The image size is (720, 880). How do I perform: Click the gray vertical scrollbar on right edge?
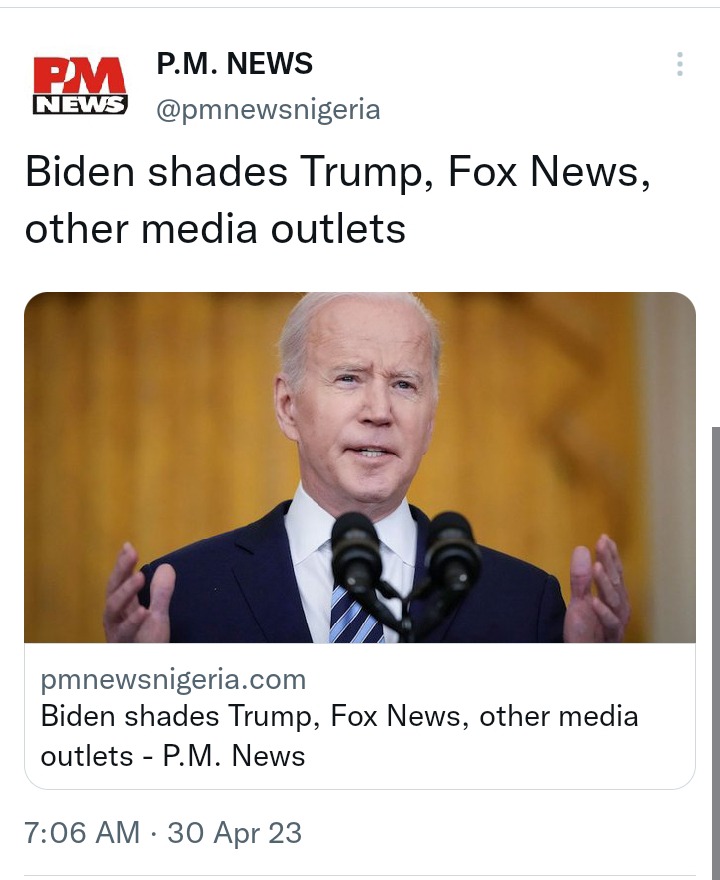pyautogui.click(x=716, y=651)
